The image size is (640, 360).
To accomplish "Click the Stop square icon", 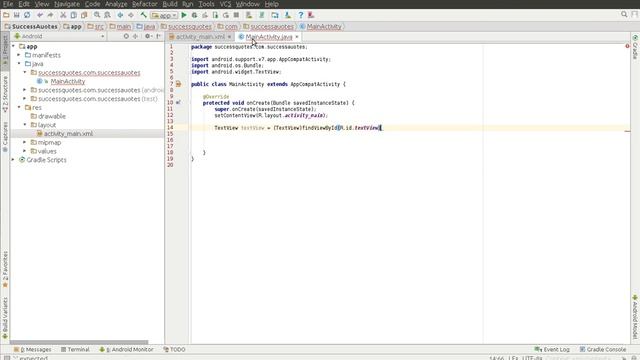I will point(236,15).
